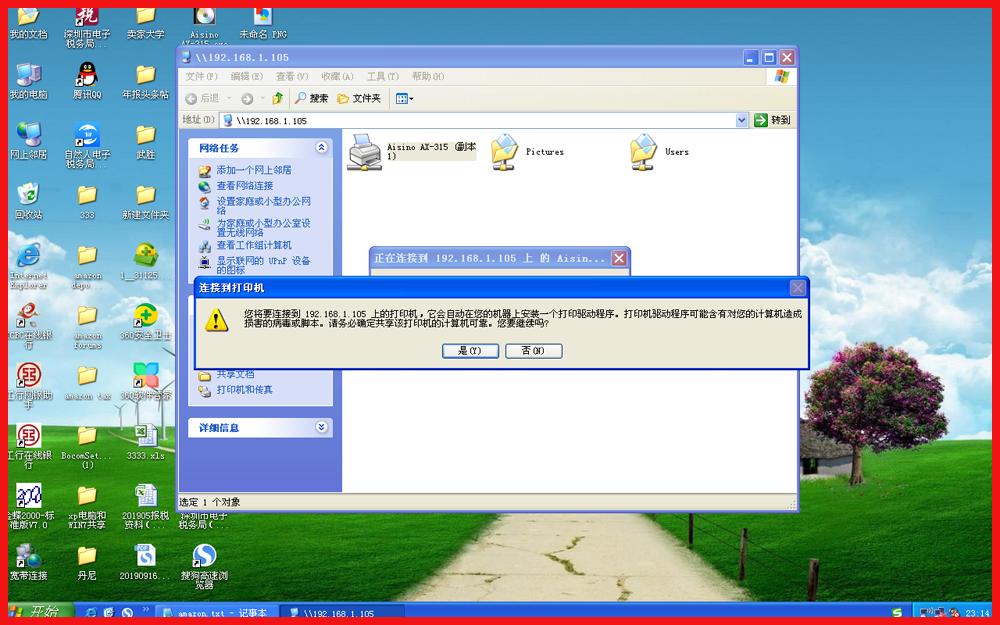1000x625 pixels.
Task: Click 否(N) to cancel printer installation
Action: (533, 351)
